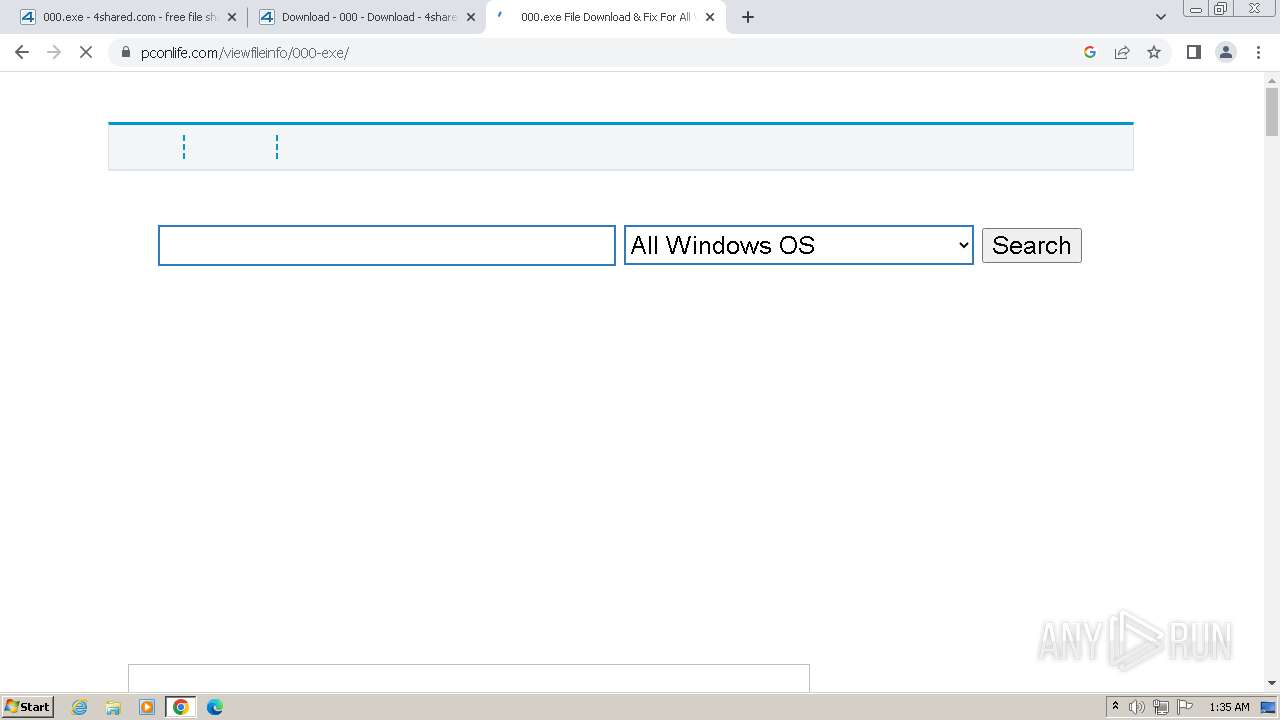Viewport: 1280px width, 720px height.
Task: Open the tab search dropdown arrow
Action: point(1161,17)
